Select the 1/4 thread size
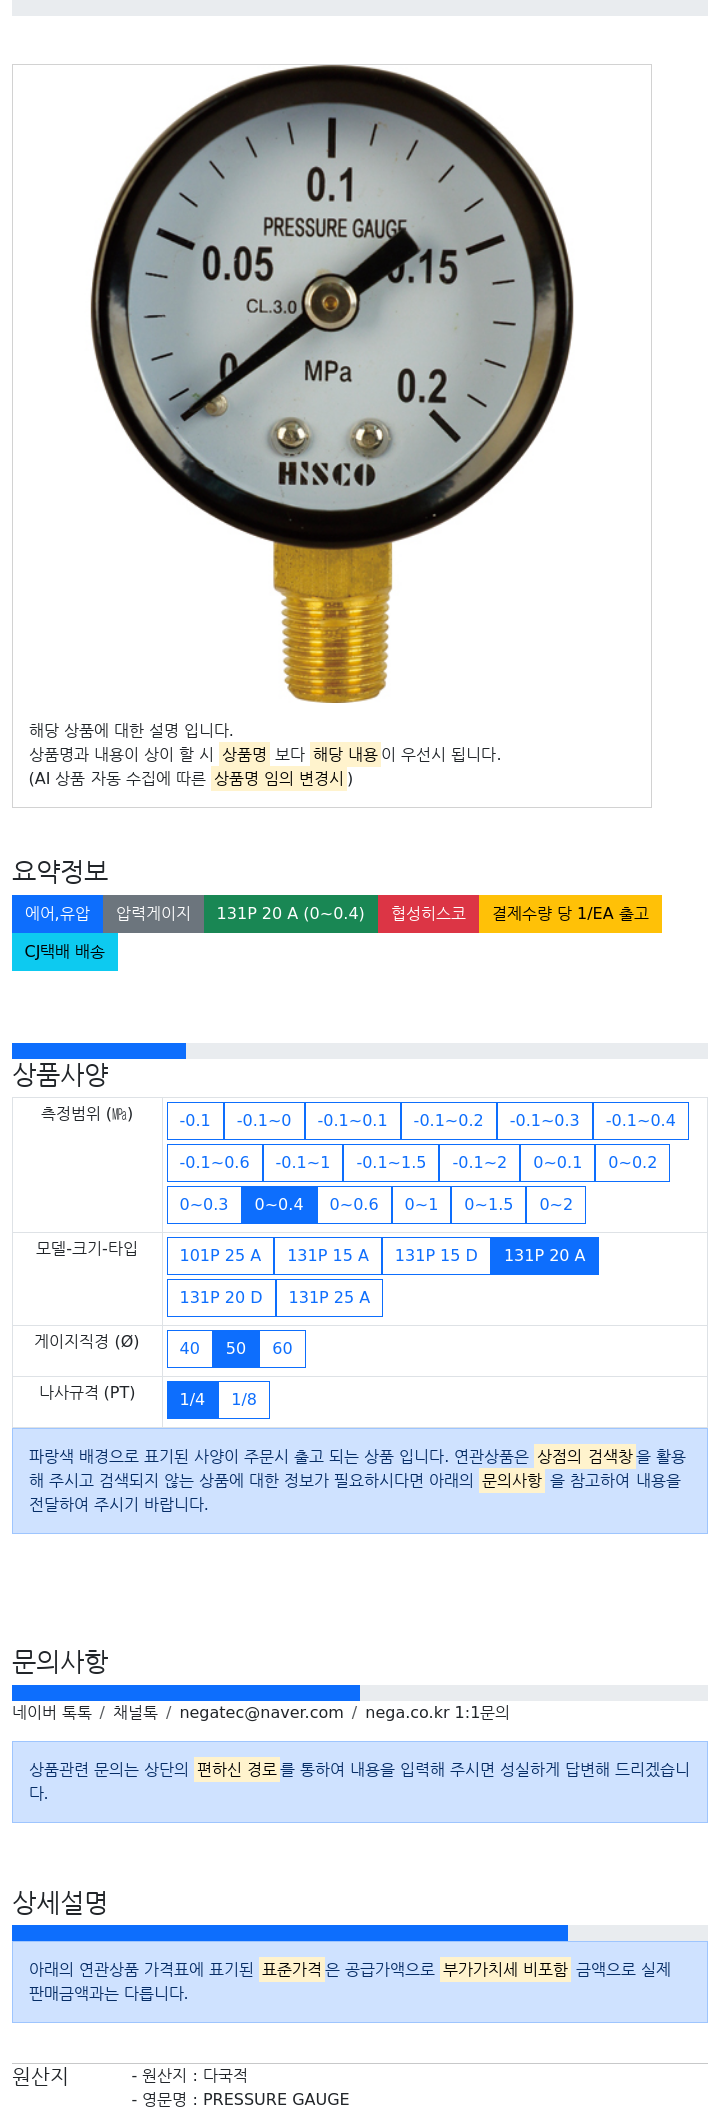This screenshot has height=2112, width=720. click(x=192, y=1399)
